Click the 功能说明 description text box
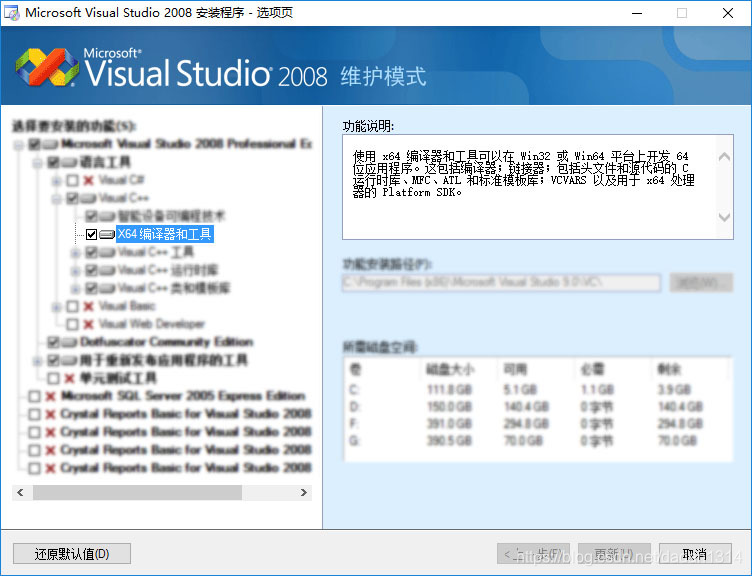 (538, 187)
